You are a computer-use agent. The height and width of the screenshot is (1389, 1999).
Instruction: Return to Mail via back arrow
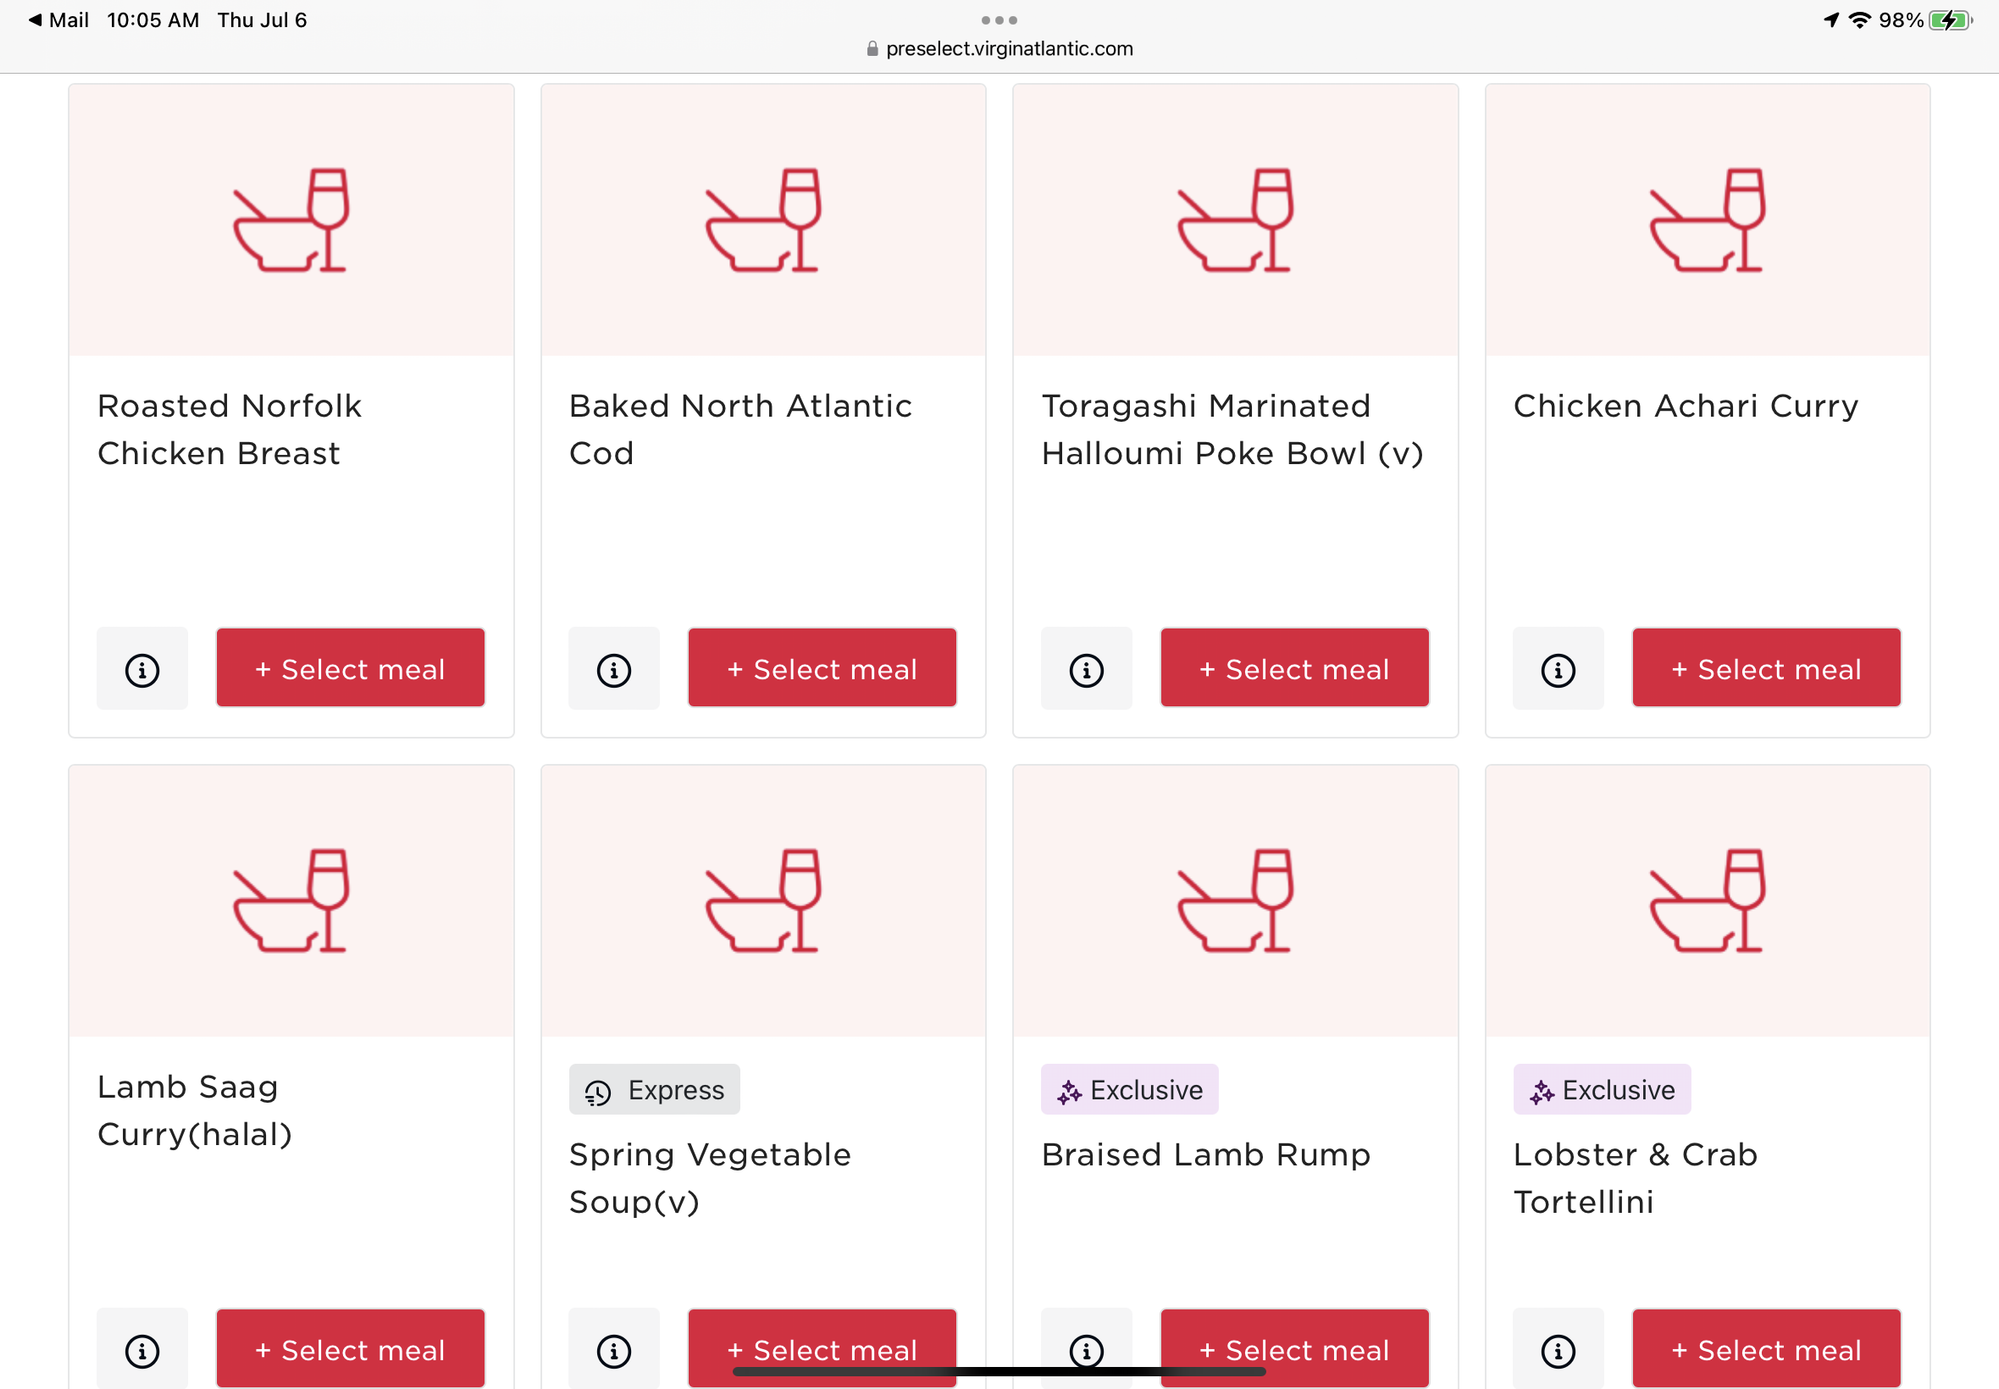pyautogui.click(x=58, y=20)
